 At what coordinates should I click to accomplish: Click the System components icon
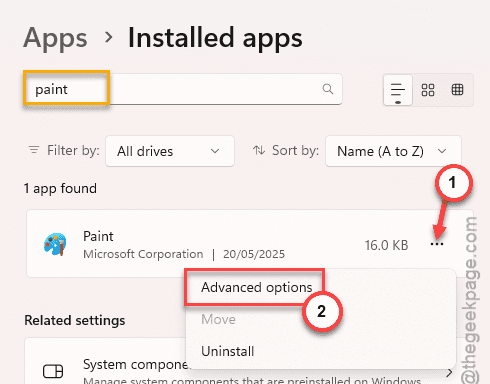click(53, 371)
